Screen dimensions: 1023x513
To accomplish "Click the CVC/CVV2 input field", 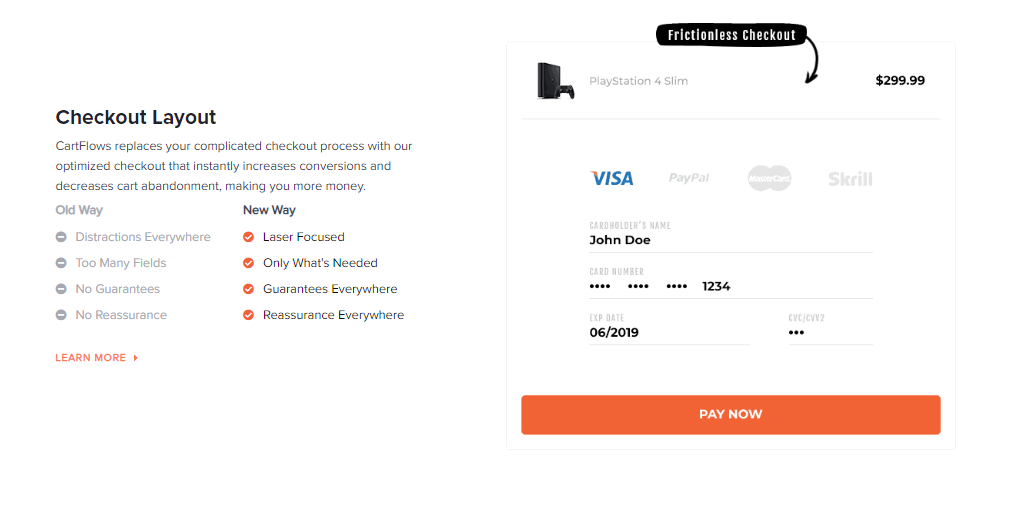I will coord(830,332).
